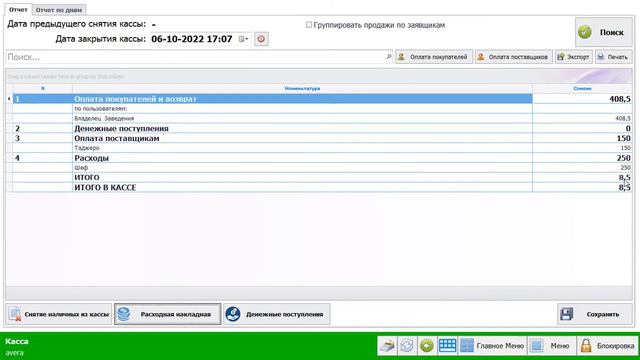Click the 408,5 total in first row

point(620,99)
